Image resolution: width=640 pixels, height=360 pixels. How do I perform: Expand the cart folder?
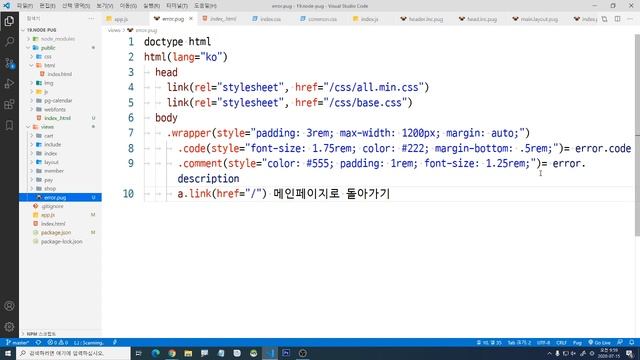(x=32, y=136)
